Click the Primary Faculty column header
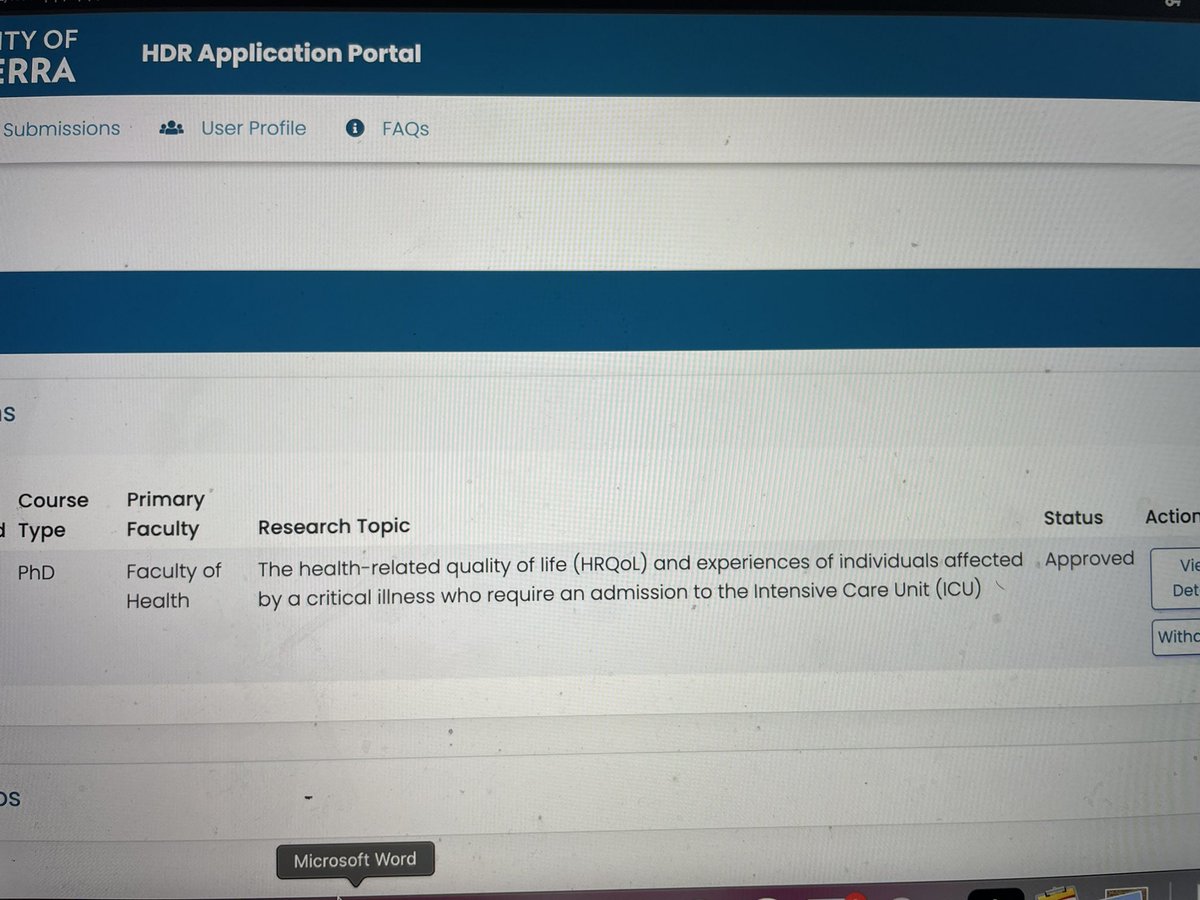This screenshot has height=900, width=1200. point(165,514)
